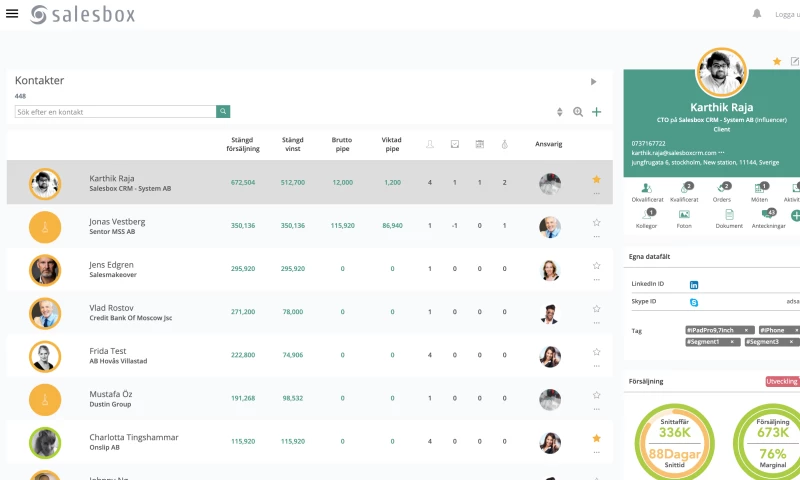Viewport: 800px width, 480px height.
Task: Click the money bag column header icon
Action: click(x=505, y=144)
